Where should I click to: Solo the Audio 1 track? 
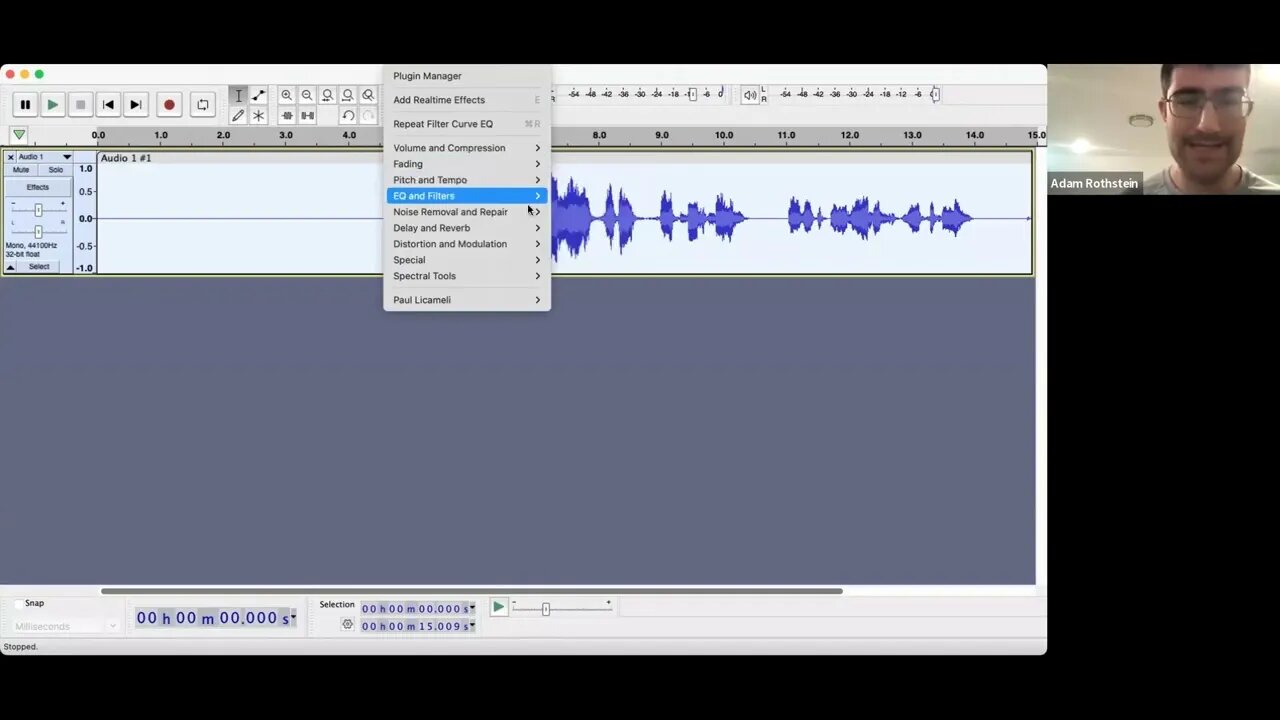[55, 170]
